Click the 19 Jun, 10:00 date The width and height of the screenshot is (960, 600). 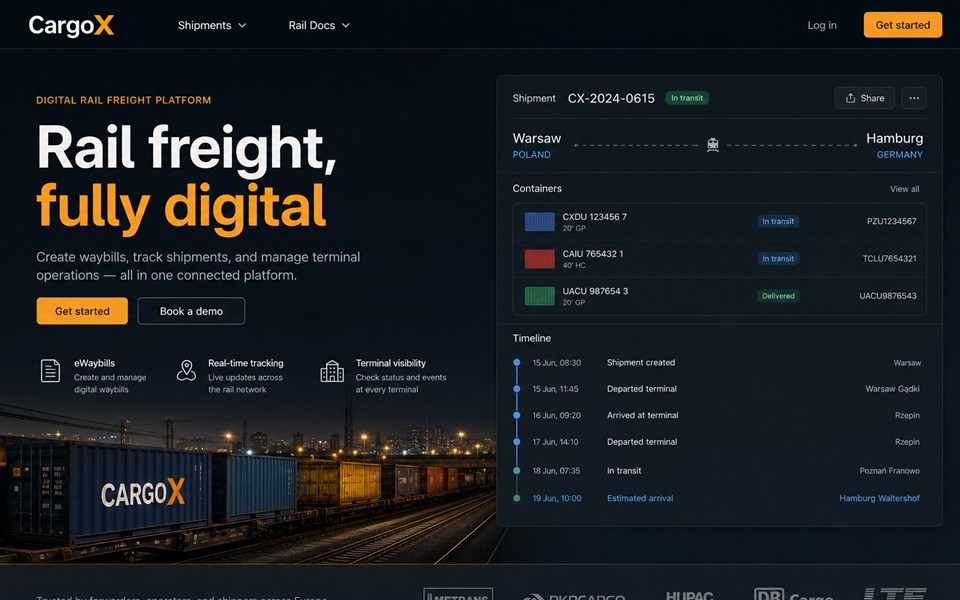tap(557, 498)
